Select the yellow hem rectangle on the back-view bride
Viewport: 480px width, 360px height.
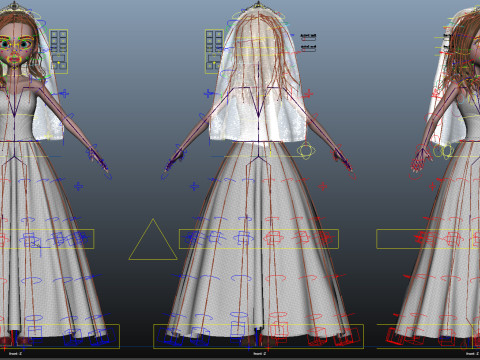pyautogui.click(x=258, y=336)
